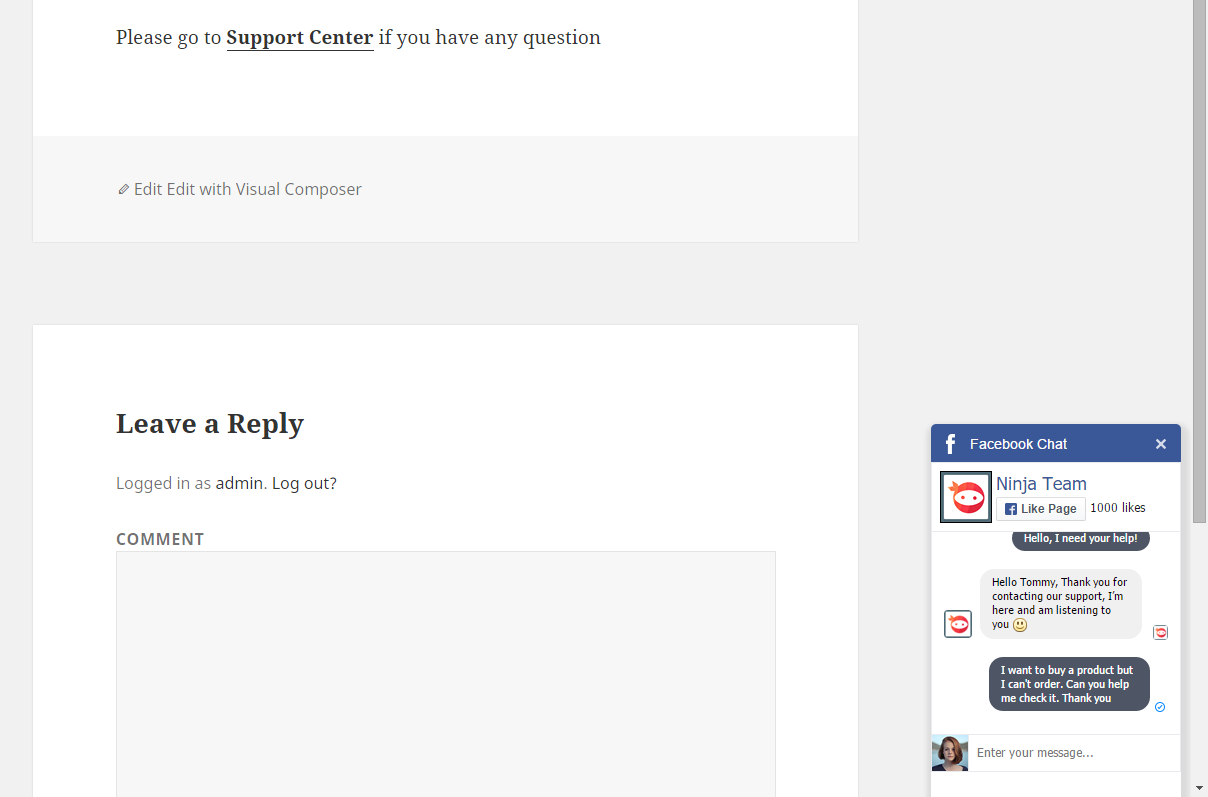Click the 'I want to buy a product' message bubble
The height and width of the screenshot is (797, 1208).
click(x=1069, y=684)
